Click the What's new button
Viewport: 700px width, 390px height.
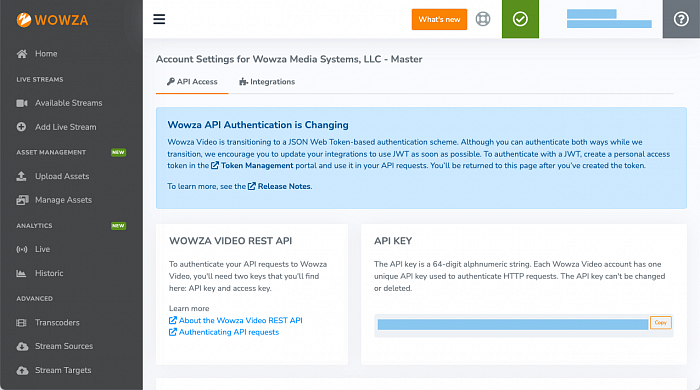[x=439, y=20]
